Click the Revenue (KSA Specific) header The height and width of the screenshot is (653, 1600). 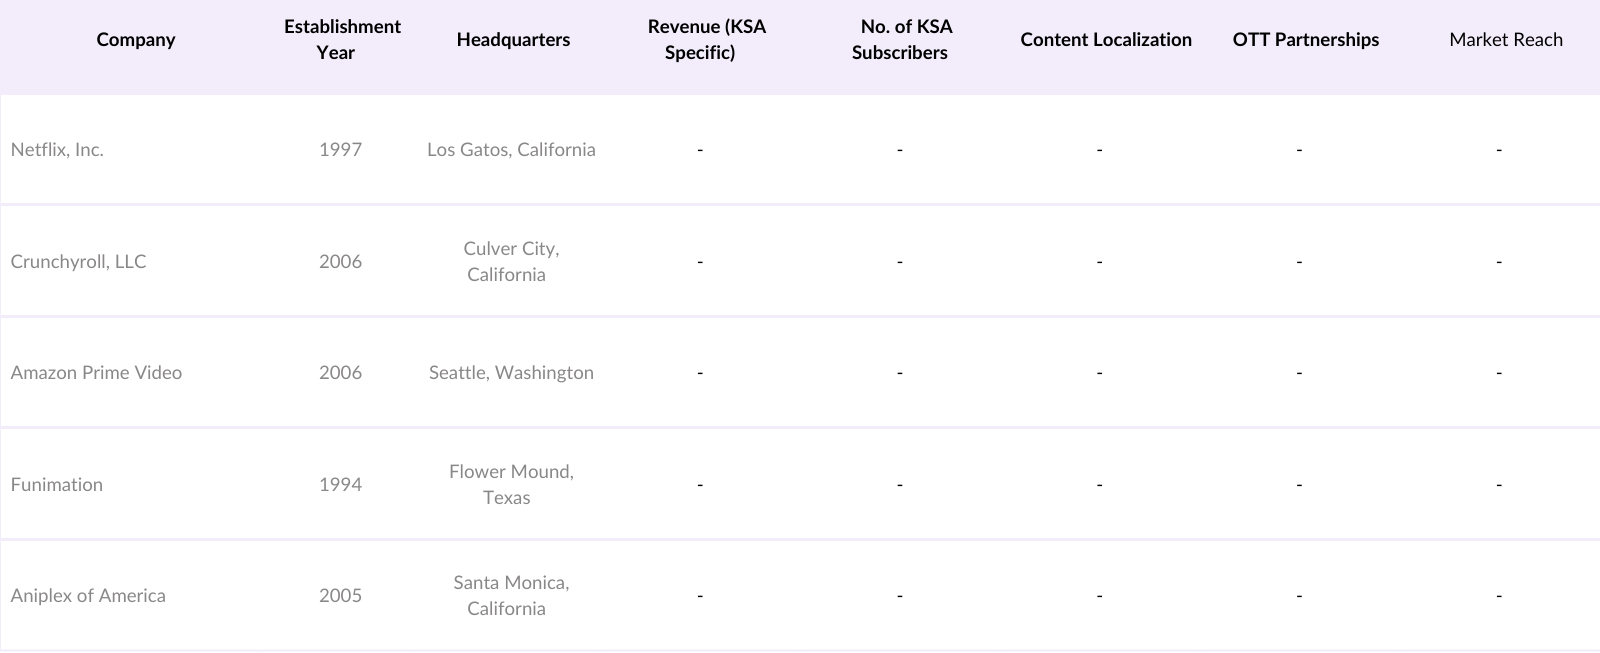pos(706,40)
